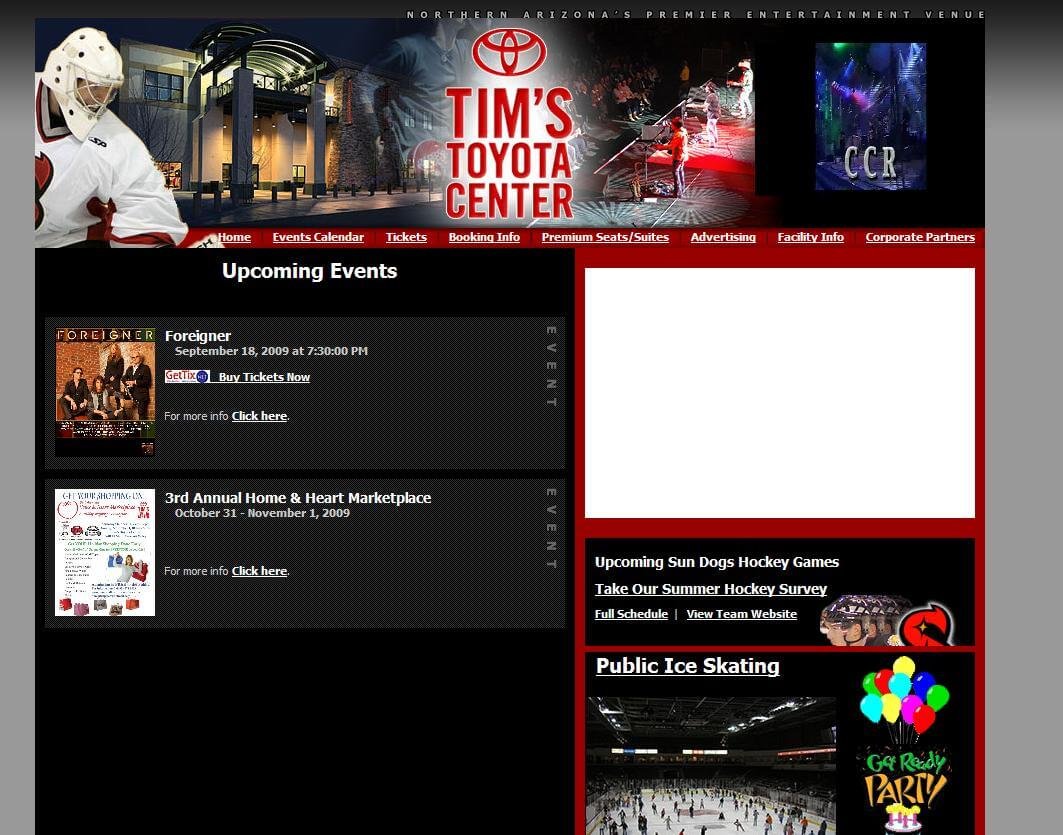The width and height of the screenshot is (1063, 835).
Task: Click the Get Ready Party balloons graphic
Action: pyautogui.click(x=904, y=744)
